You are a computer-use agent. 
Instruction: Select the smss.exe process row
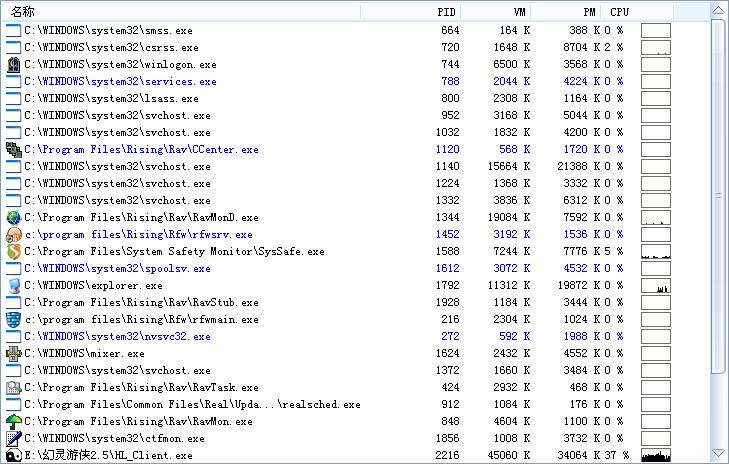(x=338, y=30)
